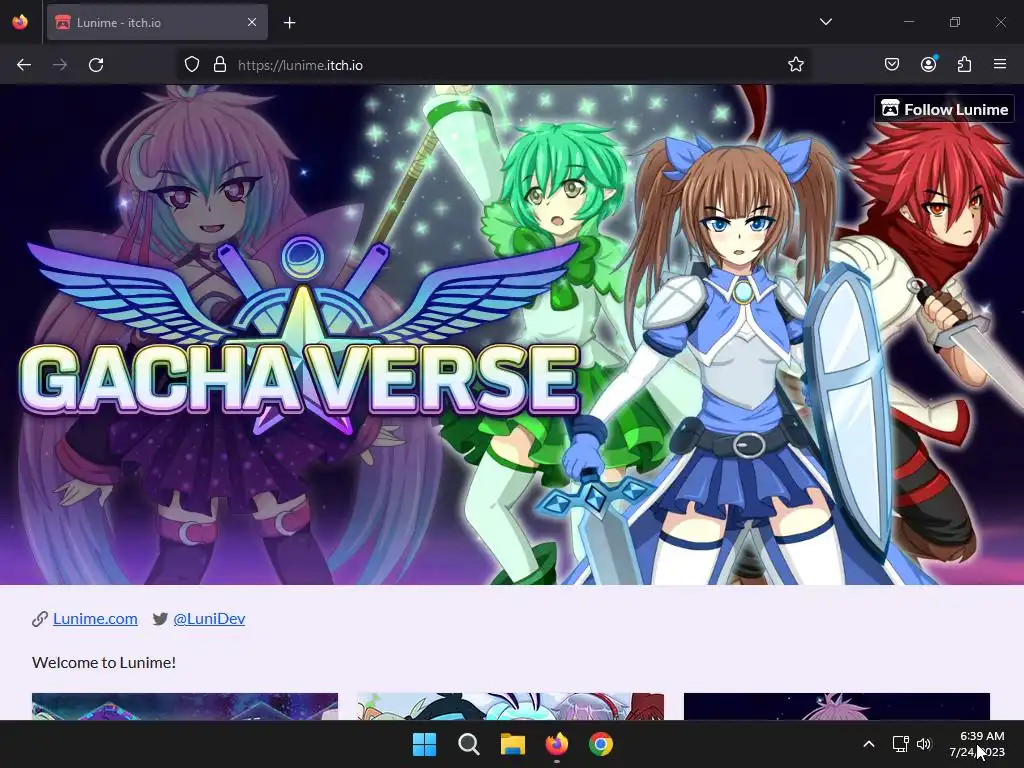Open a new browser tab
Image resolution: width=1024 pixels, height=768 pixels.
289,23
